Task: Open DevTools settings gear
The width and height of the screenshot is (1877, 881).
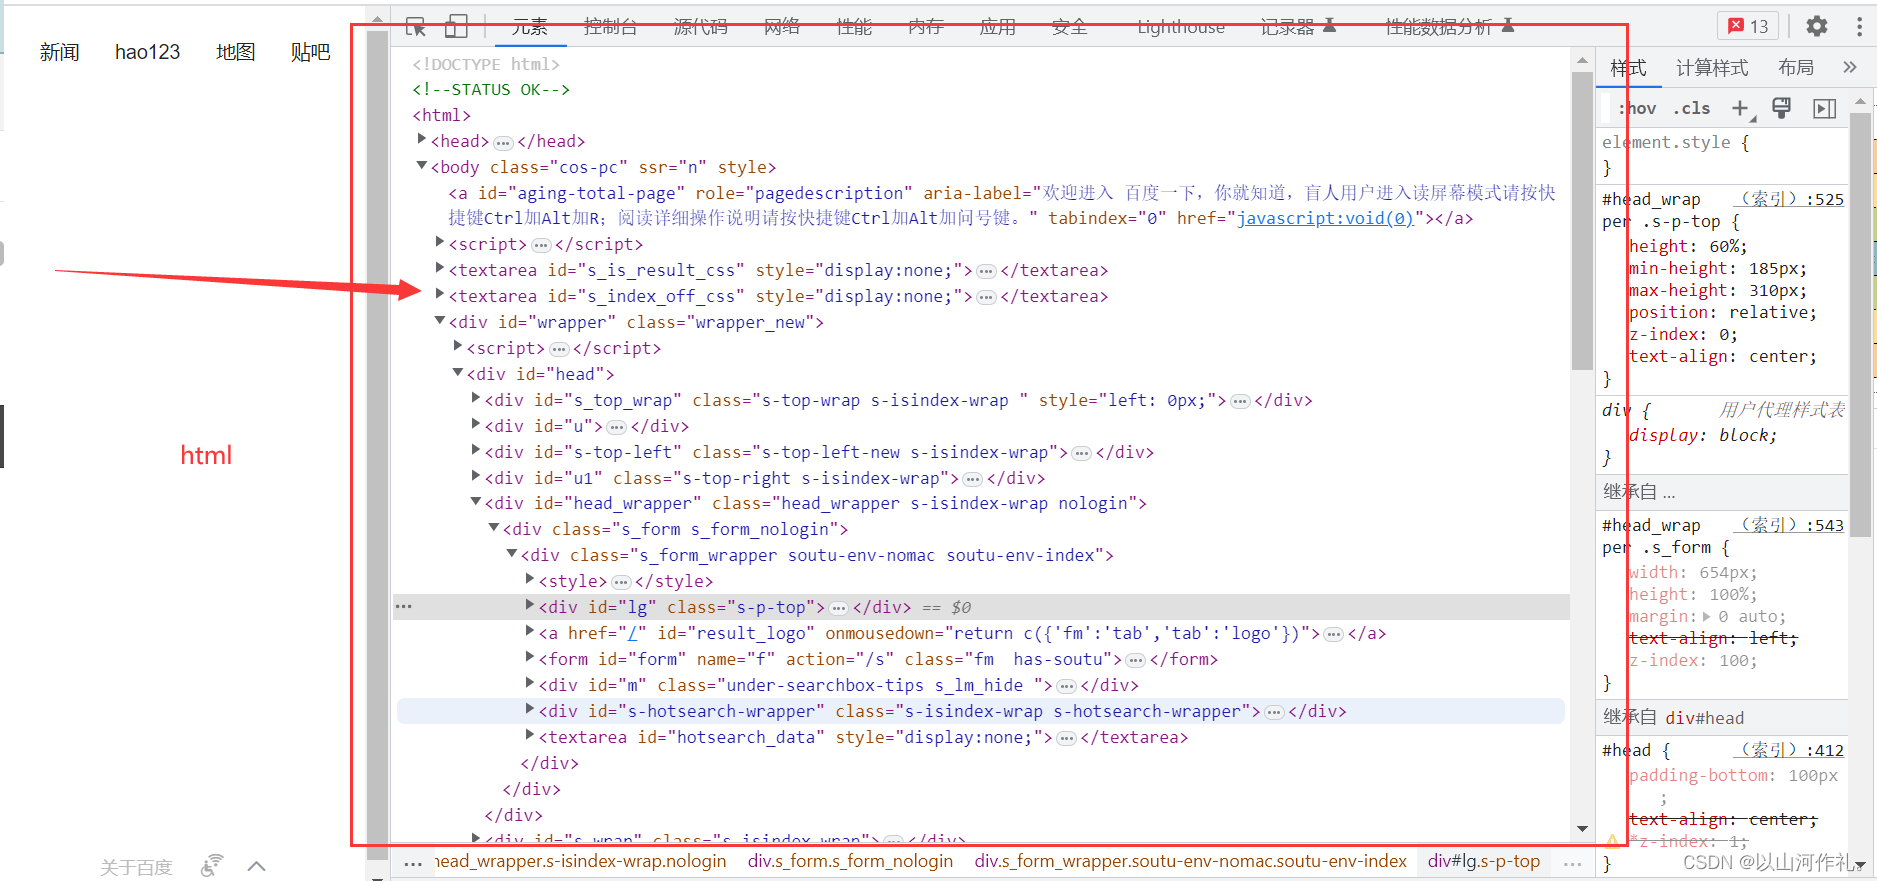Action: 1817,26
